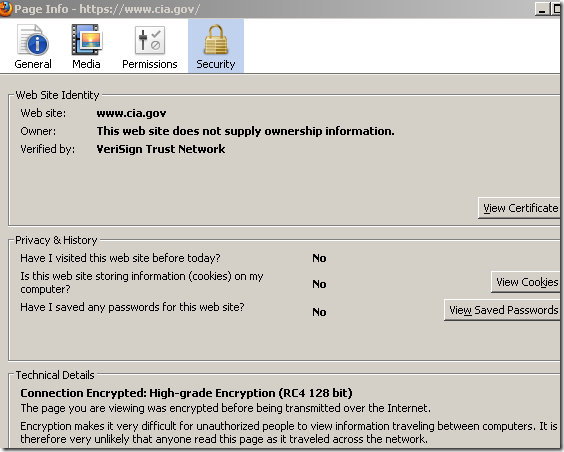564x452 pixels.
Task: Click the No answer for saved passwords
Action: 319,312
